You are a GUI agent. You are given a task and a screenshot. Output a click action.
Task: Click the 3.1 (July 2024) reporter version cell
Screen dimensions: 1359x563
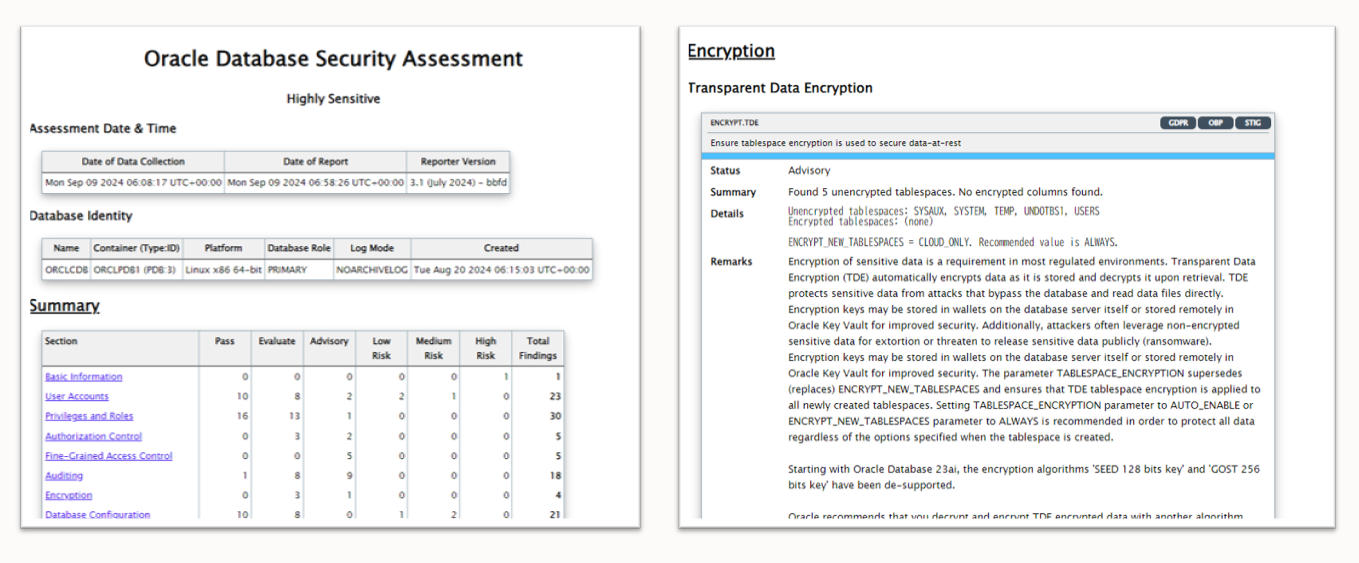[x=458, y=183]
